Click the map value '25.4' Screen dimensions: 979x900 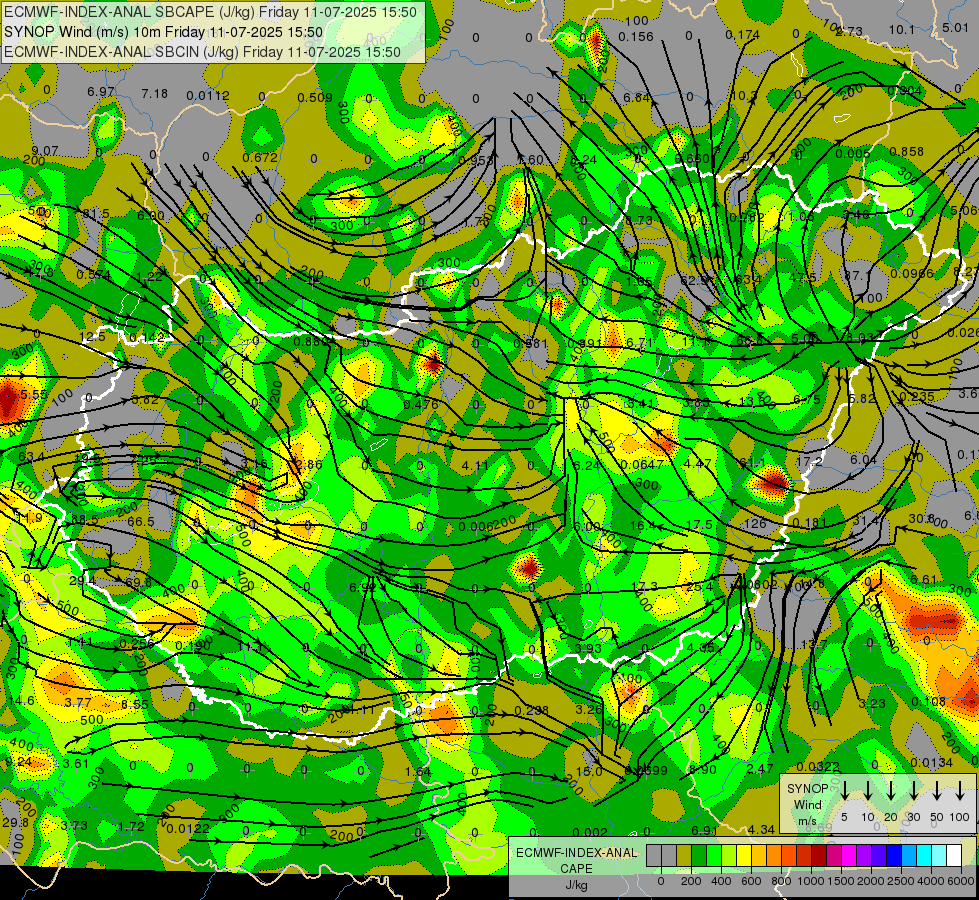coord(699,586)
